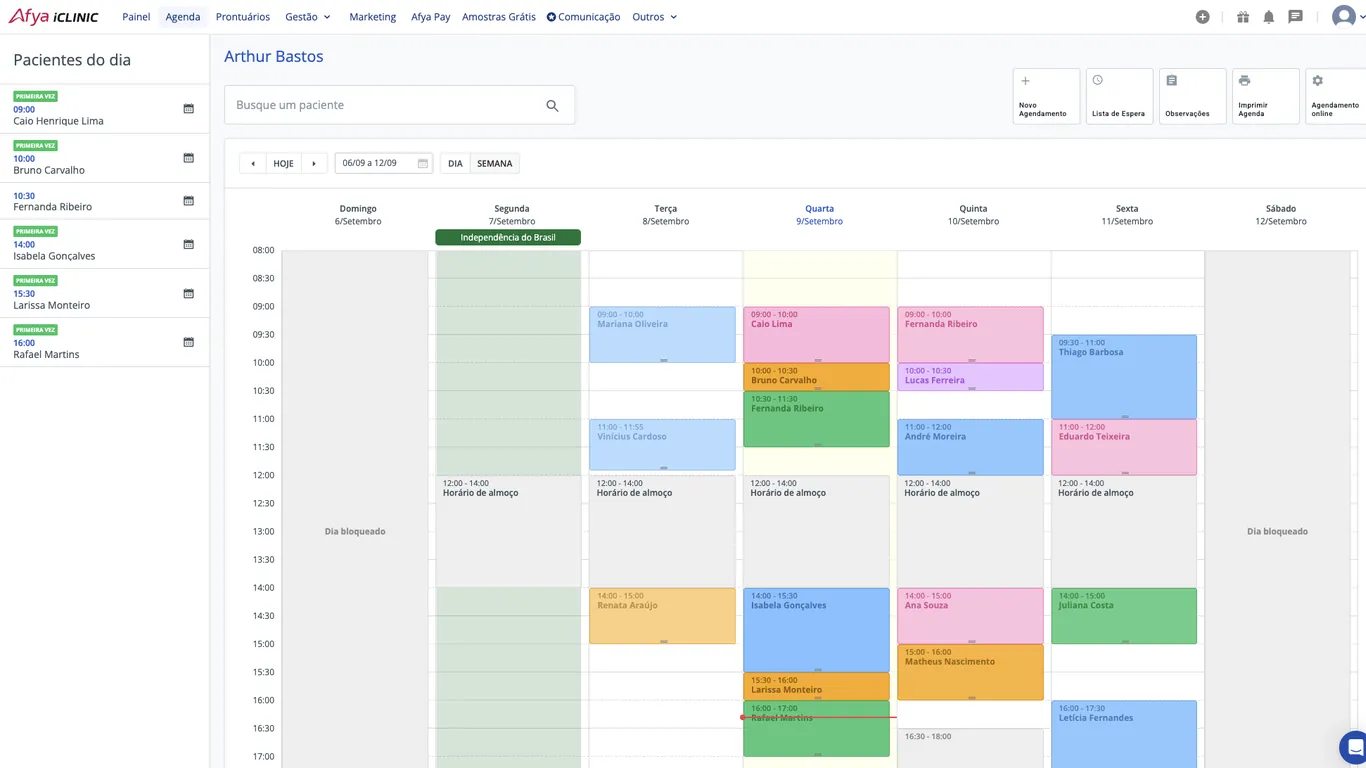Screen dimensions: 1366x768
Task: Open the Prontuários menu item
Action: 243,17
